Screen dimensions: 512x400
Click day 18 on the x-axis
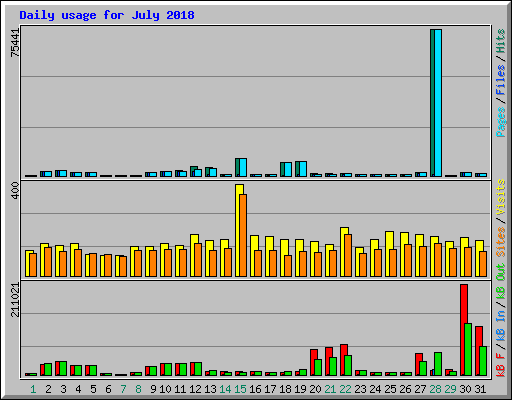tap(285, 389)
